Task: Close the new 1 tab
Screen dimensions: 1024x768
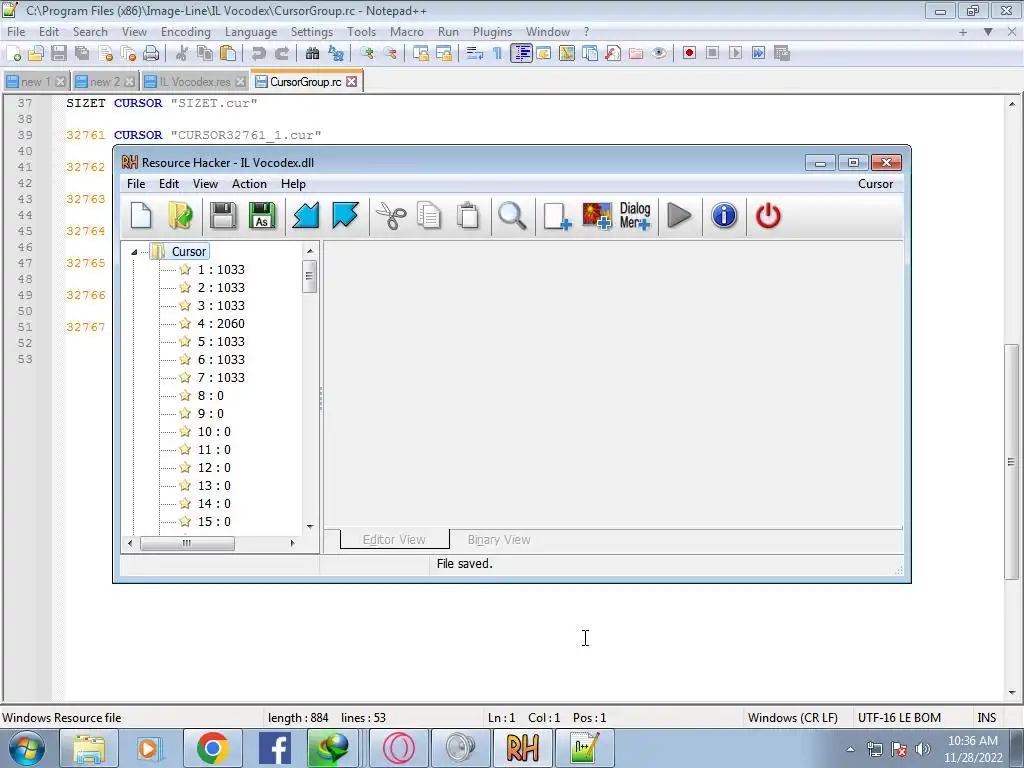Action: point(60,82)
